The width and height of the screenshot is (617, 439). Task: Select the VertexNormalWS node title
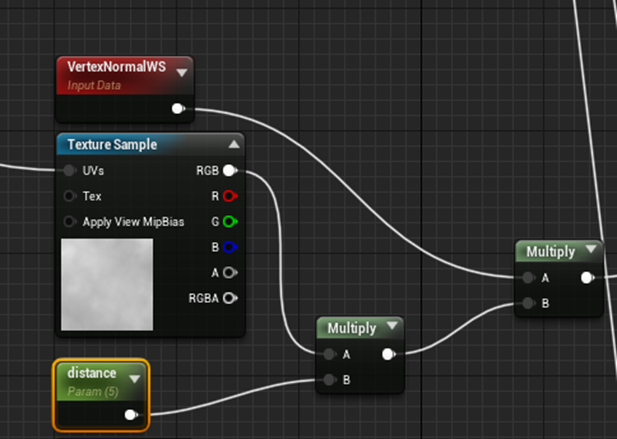tap(116, 66)
